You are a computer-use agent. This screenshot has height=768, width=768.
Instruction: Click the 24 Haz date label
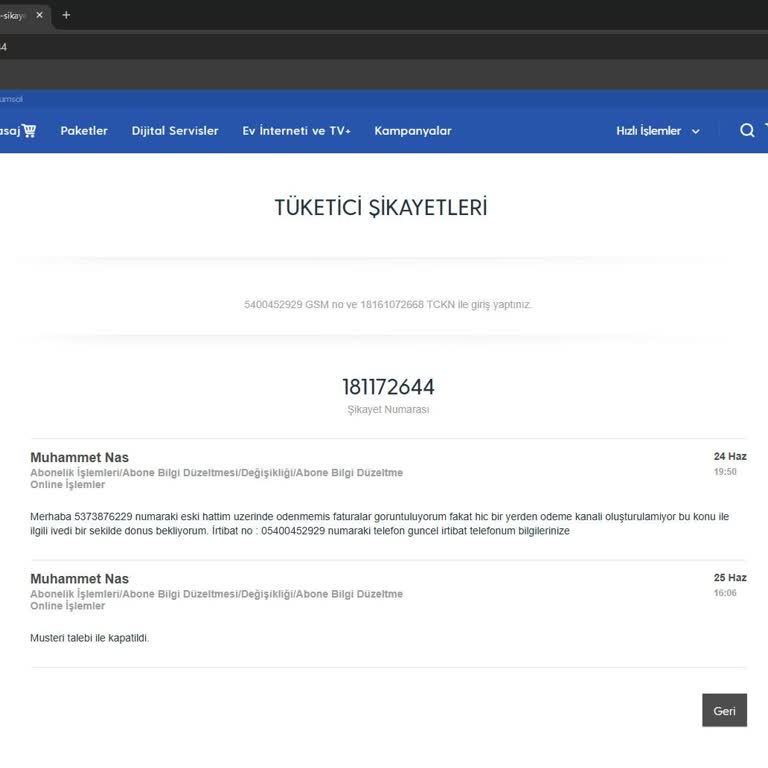click(730, 456)
